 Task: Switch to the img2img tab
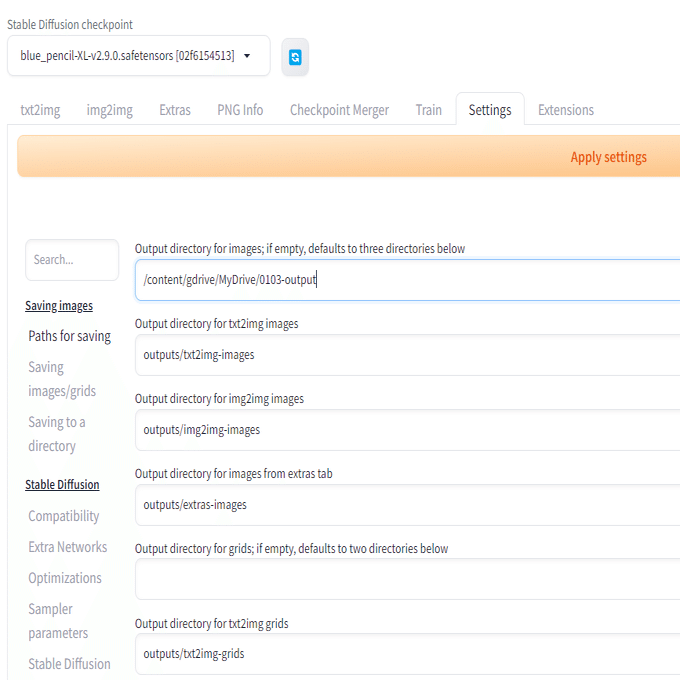point(110,110)
